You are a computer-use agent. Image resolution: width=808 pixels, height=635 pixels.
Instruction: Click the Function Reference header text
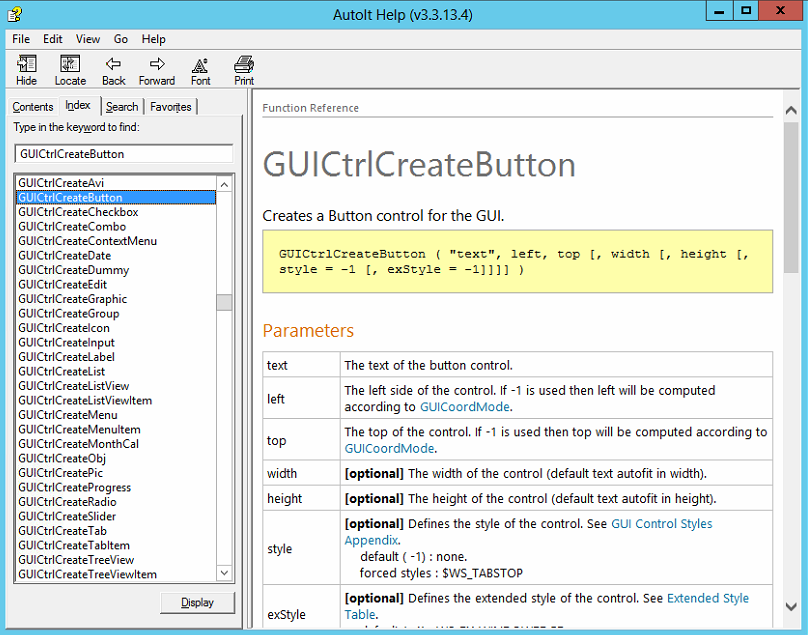tap(310, 108)
